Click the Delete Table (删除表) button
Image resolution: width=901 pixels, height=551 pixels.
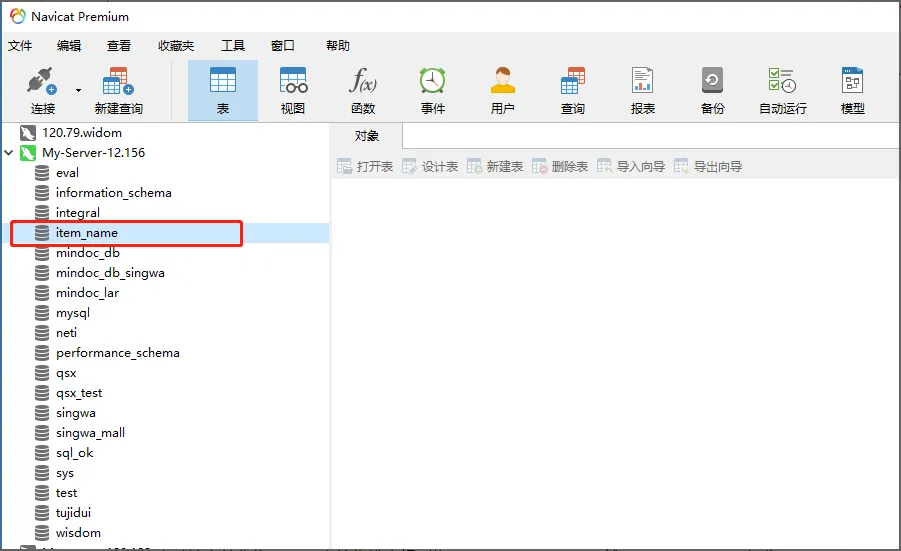(560, 167)
